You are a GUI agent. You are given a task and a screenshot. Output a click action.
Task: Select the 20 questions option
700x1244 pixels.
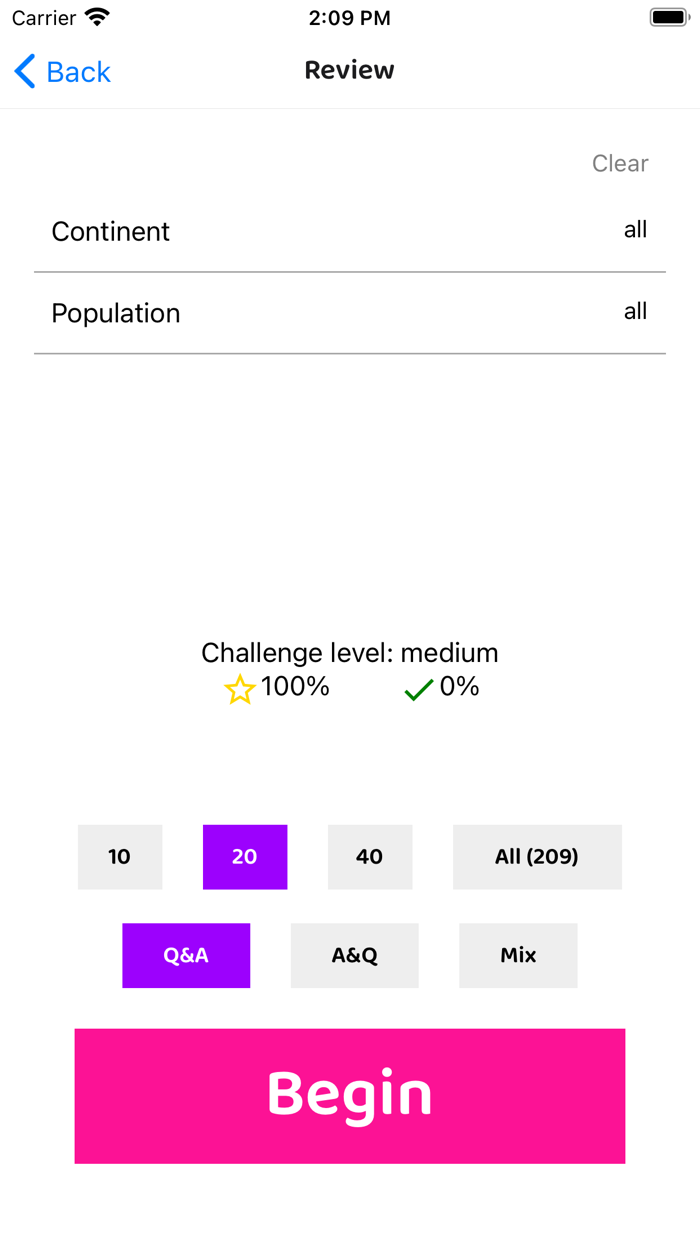click(x=245, y=857)
